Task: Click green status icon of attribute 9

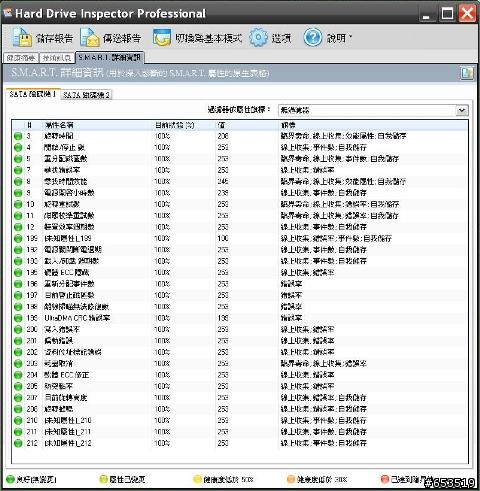Action: (x=18, y=193)
